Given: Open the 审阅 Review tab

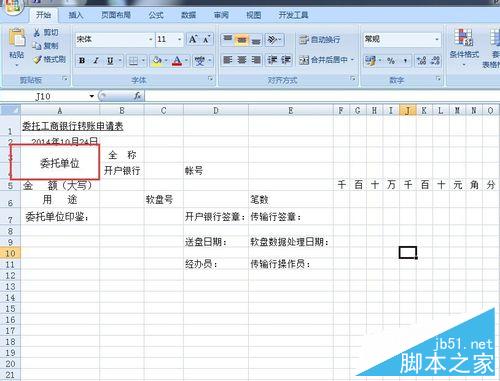Looking at the screenshot, I should coord(221,15).
